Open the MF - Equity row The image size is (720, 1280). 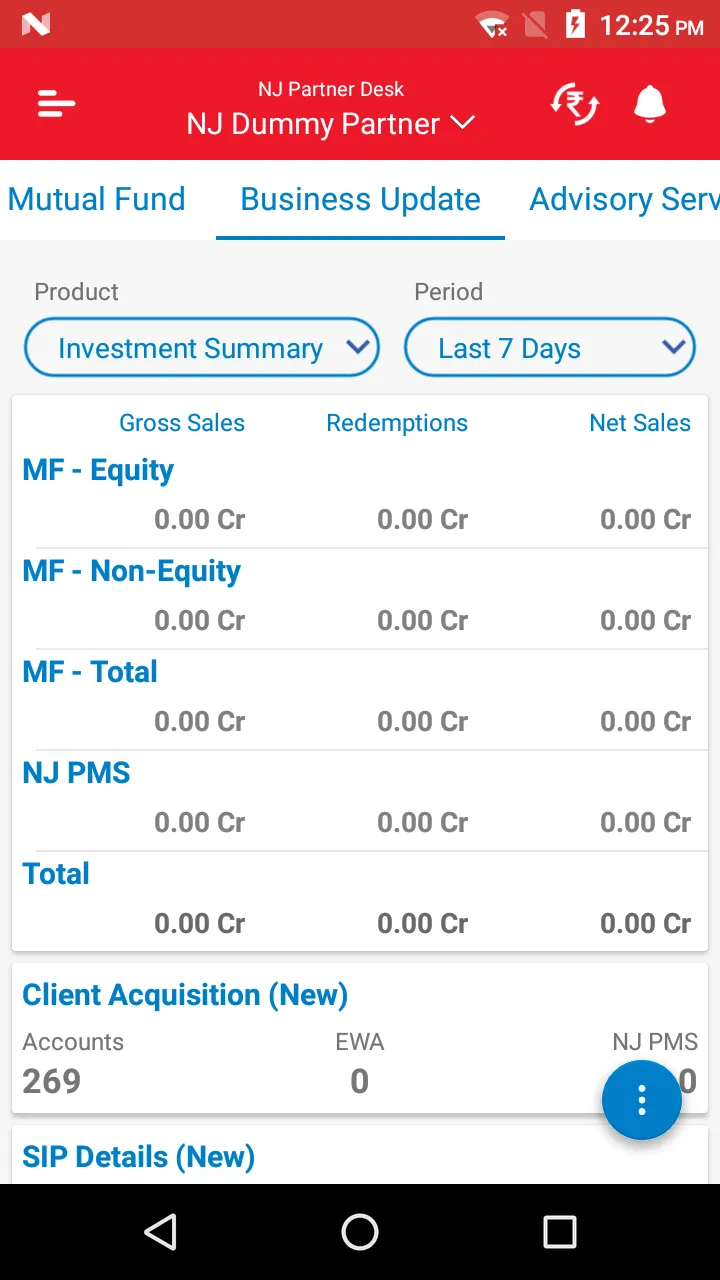(x=98, y=470)
